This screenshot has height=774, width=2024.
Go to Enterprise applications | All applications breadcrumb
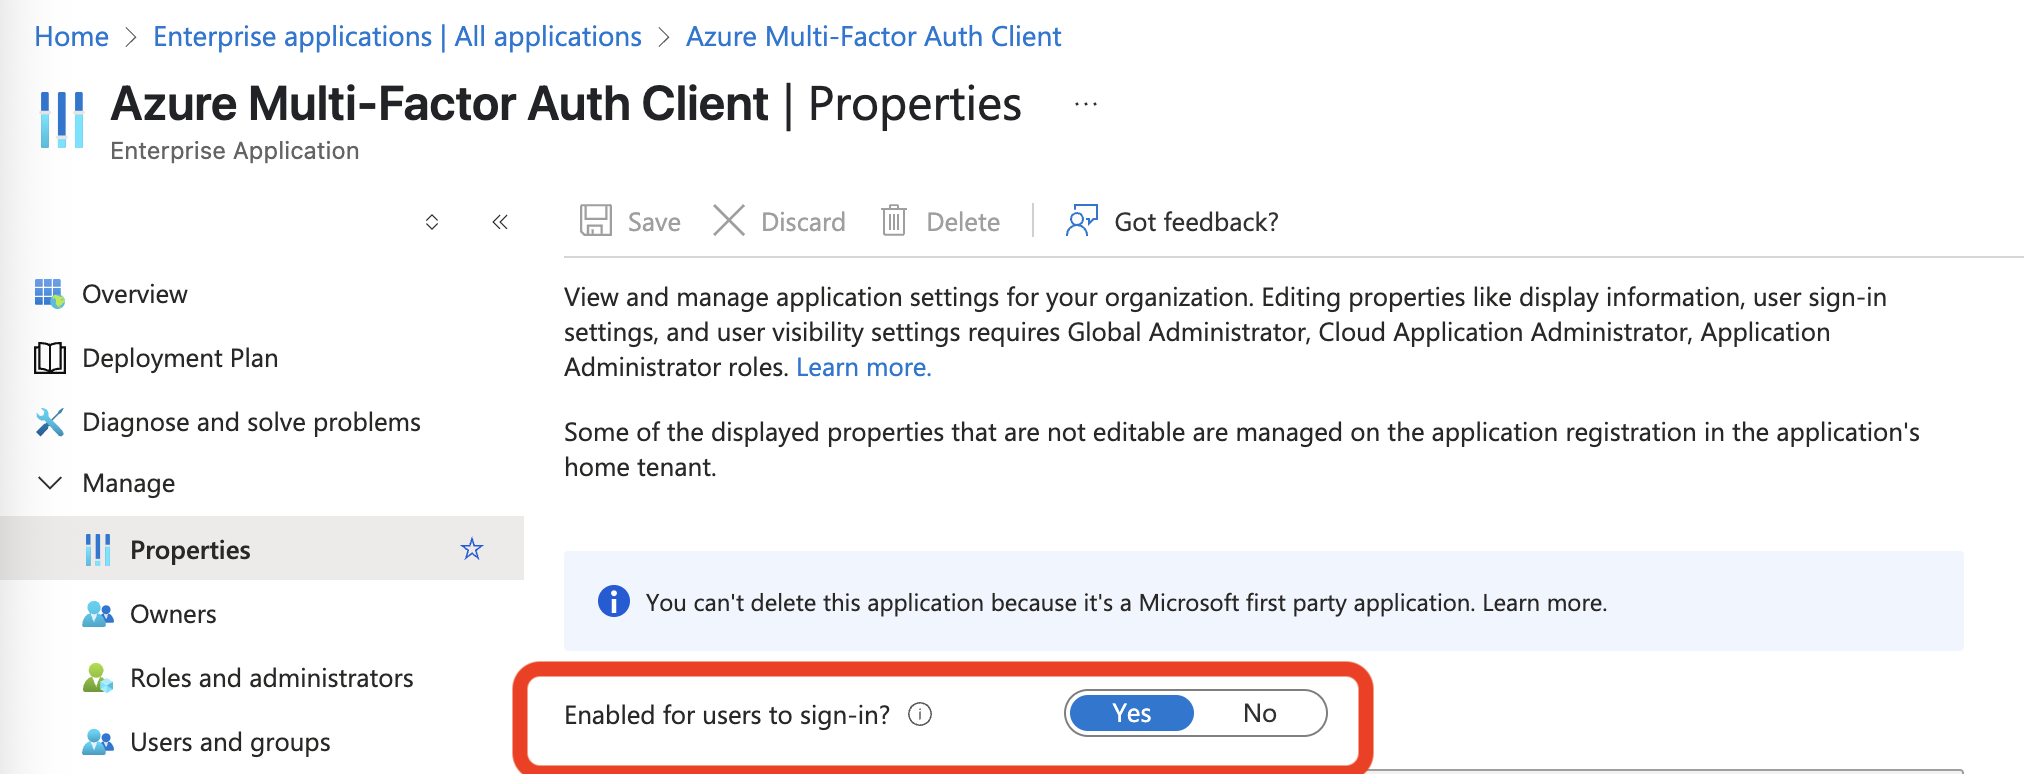click(x=397, y=37)
